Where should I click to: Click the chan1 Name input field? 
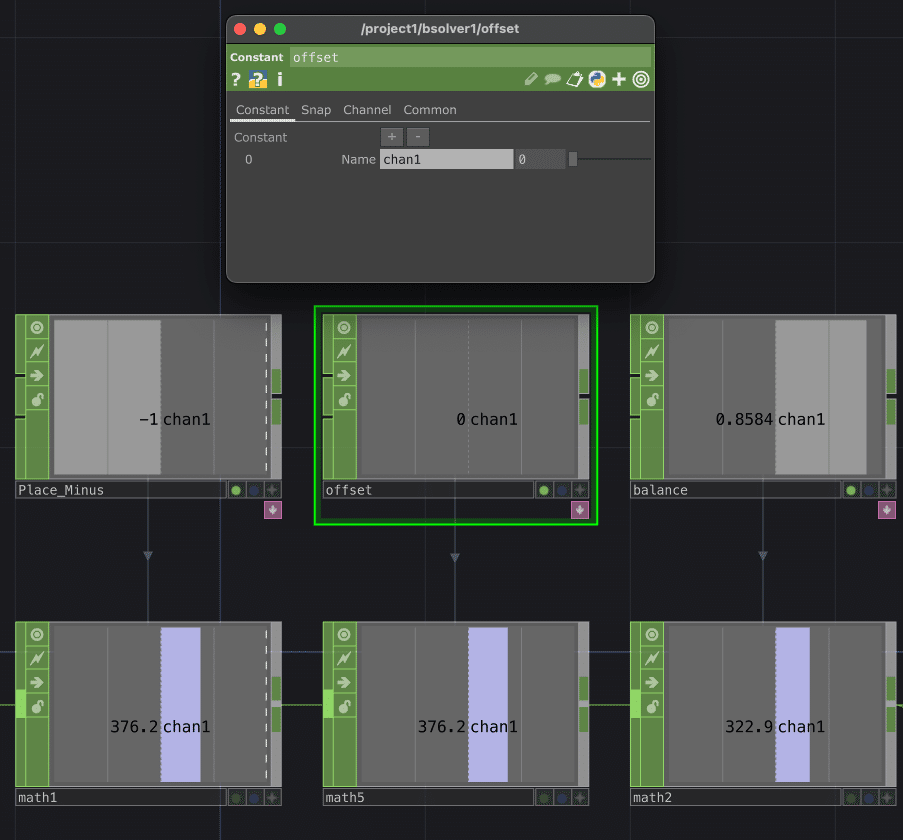(x=446, y=159)
